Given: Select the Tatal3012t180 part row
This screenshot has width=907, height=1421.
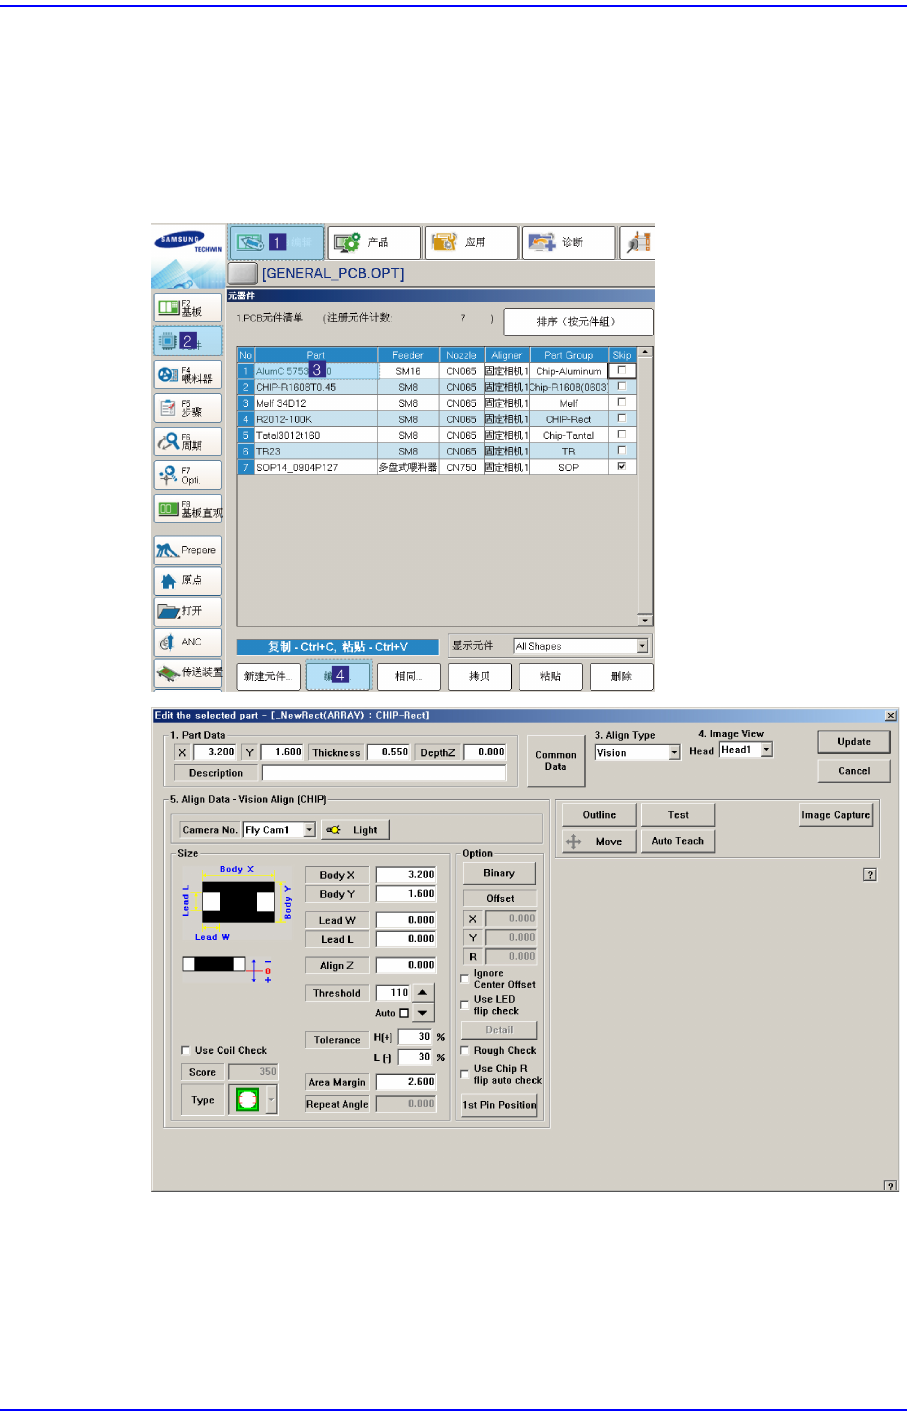Looking at the screenshot, I should [x=445, y=435].
